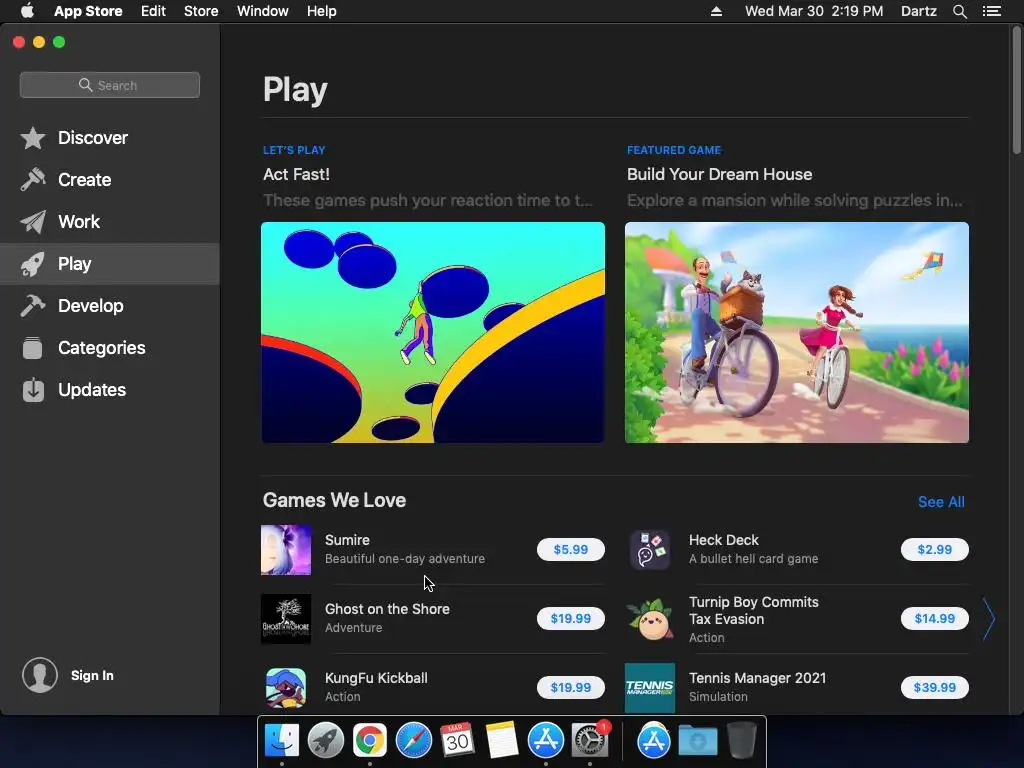Open the Sumire app icon
This screenshot has height=768, width=1024.
(286, 550)
